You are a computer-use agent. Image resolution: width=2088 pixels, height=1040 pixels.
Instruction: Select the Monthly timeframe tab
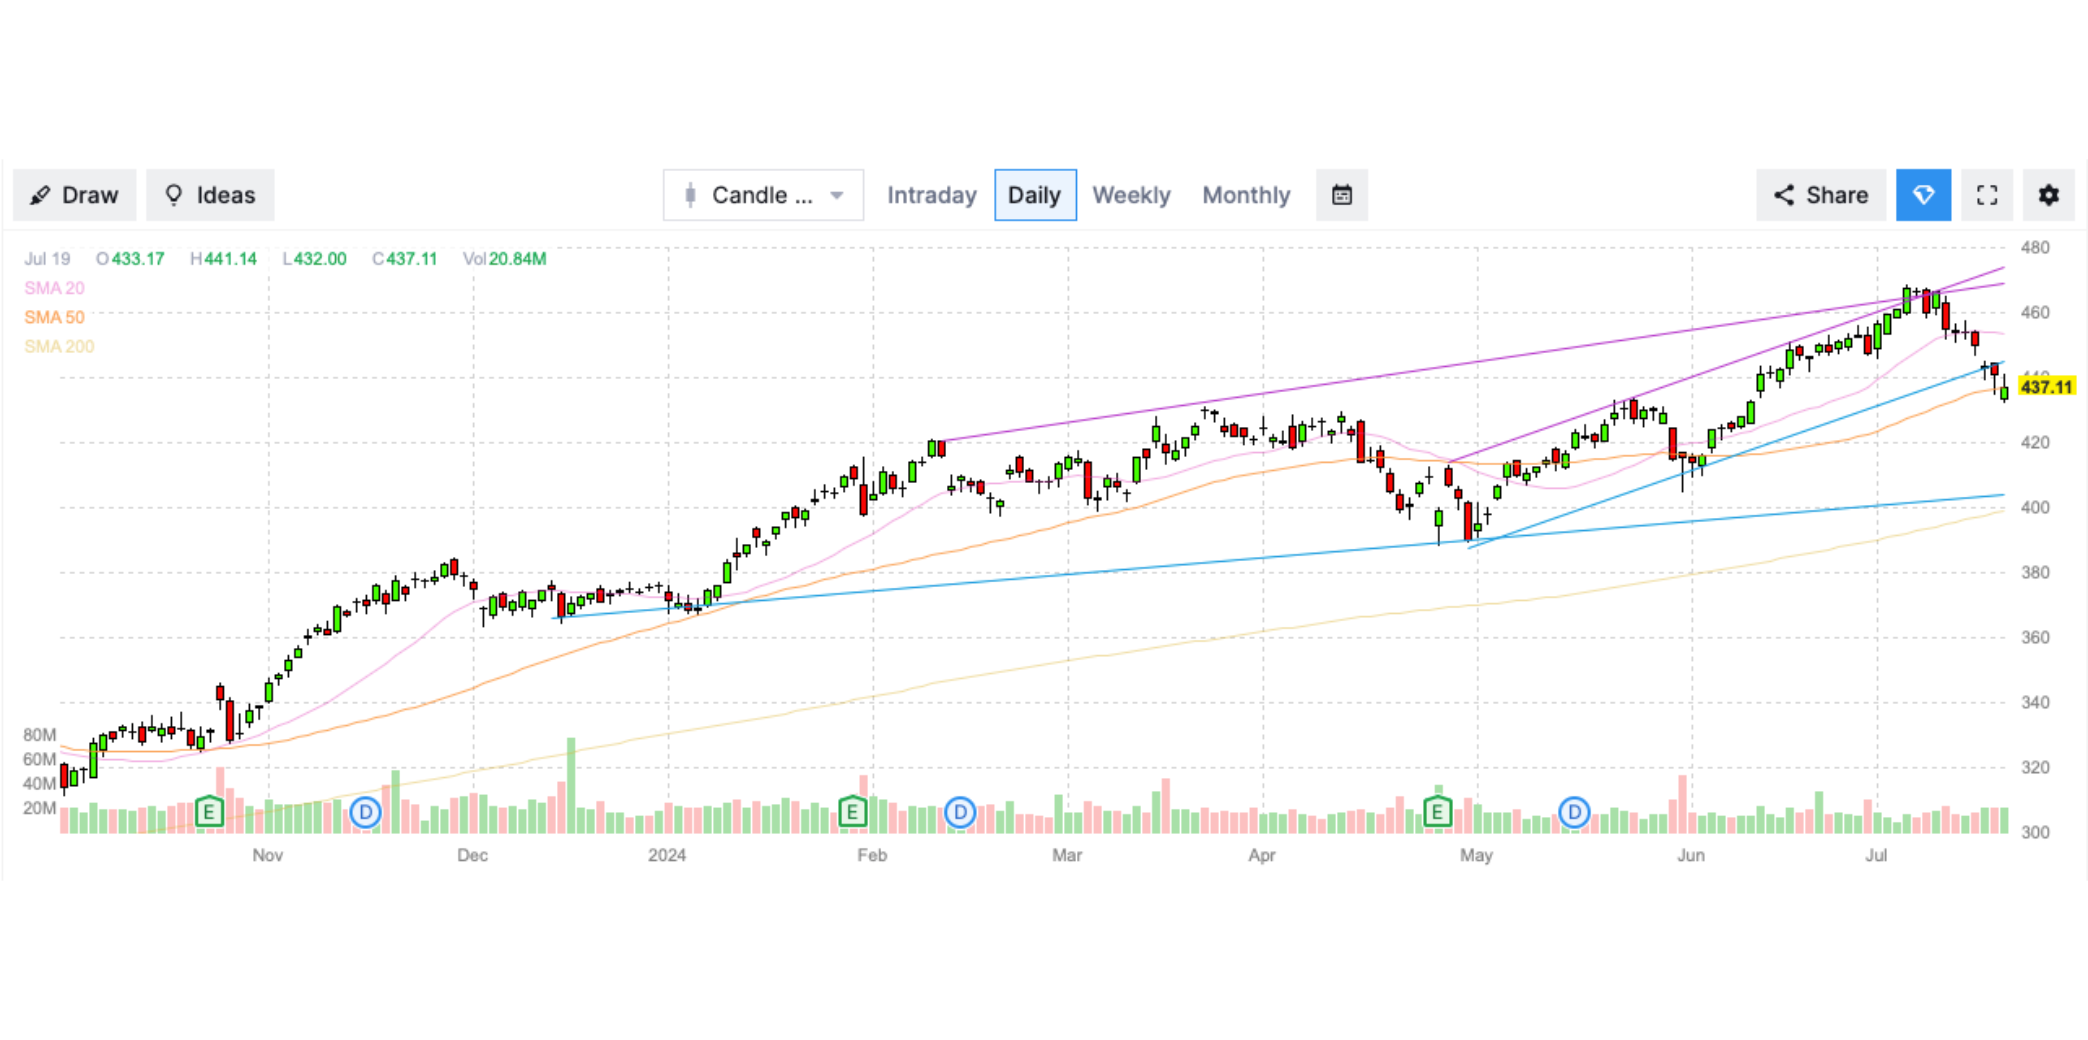point(1246,195)
